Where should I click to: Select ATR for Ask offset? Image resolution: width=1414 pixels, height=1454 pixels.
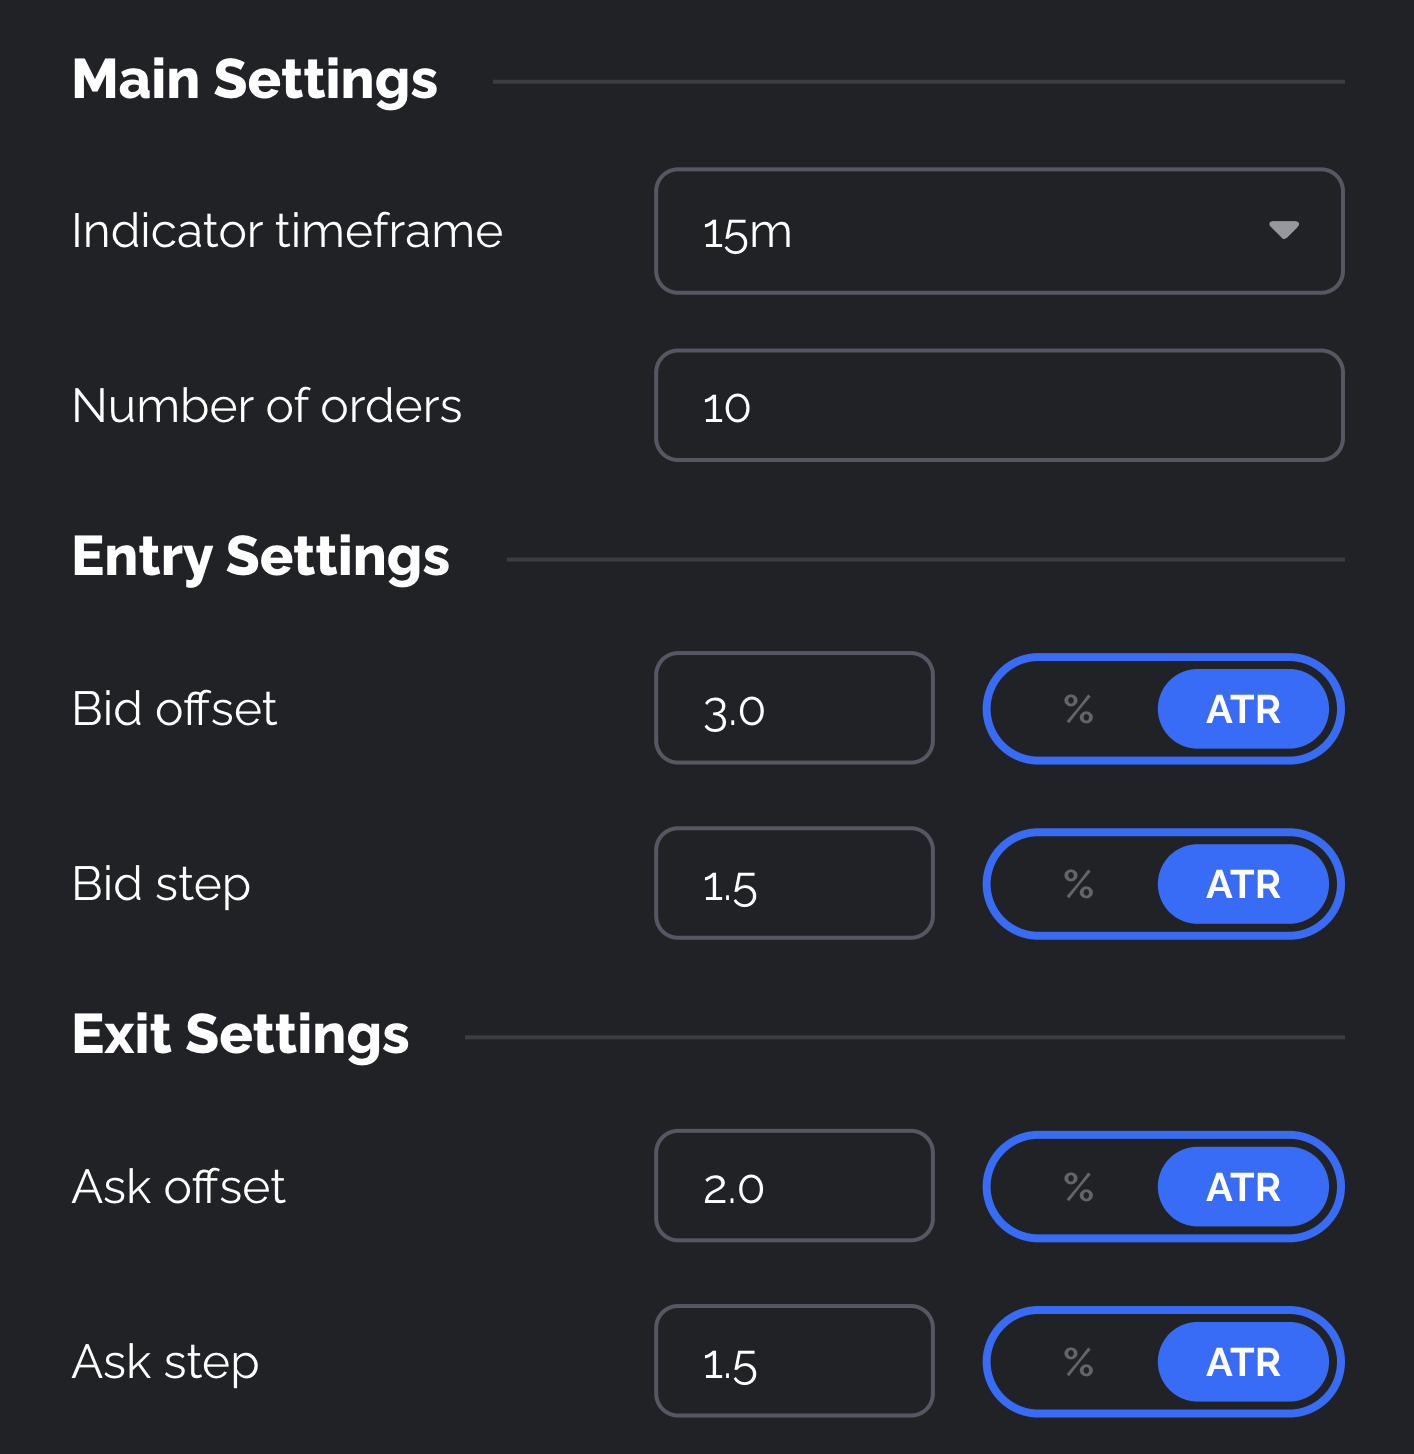point(1243,1187)
